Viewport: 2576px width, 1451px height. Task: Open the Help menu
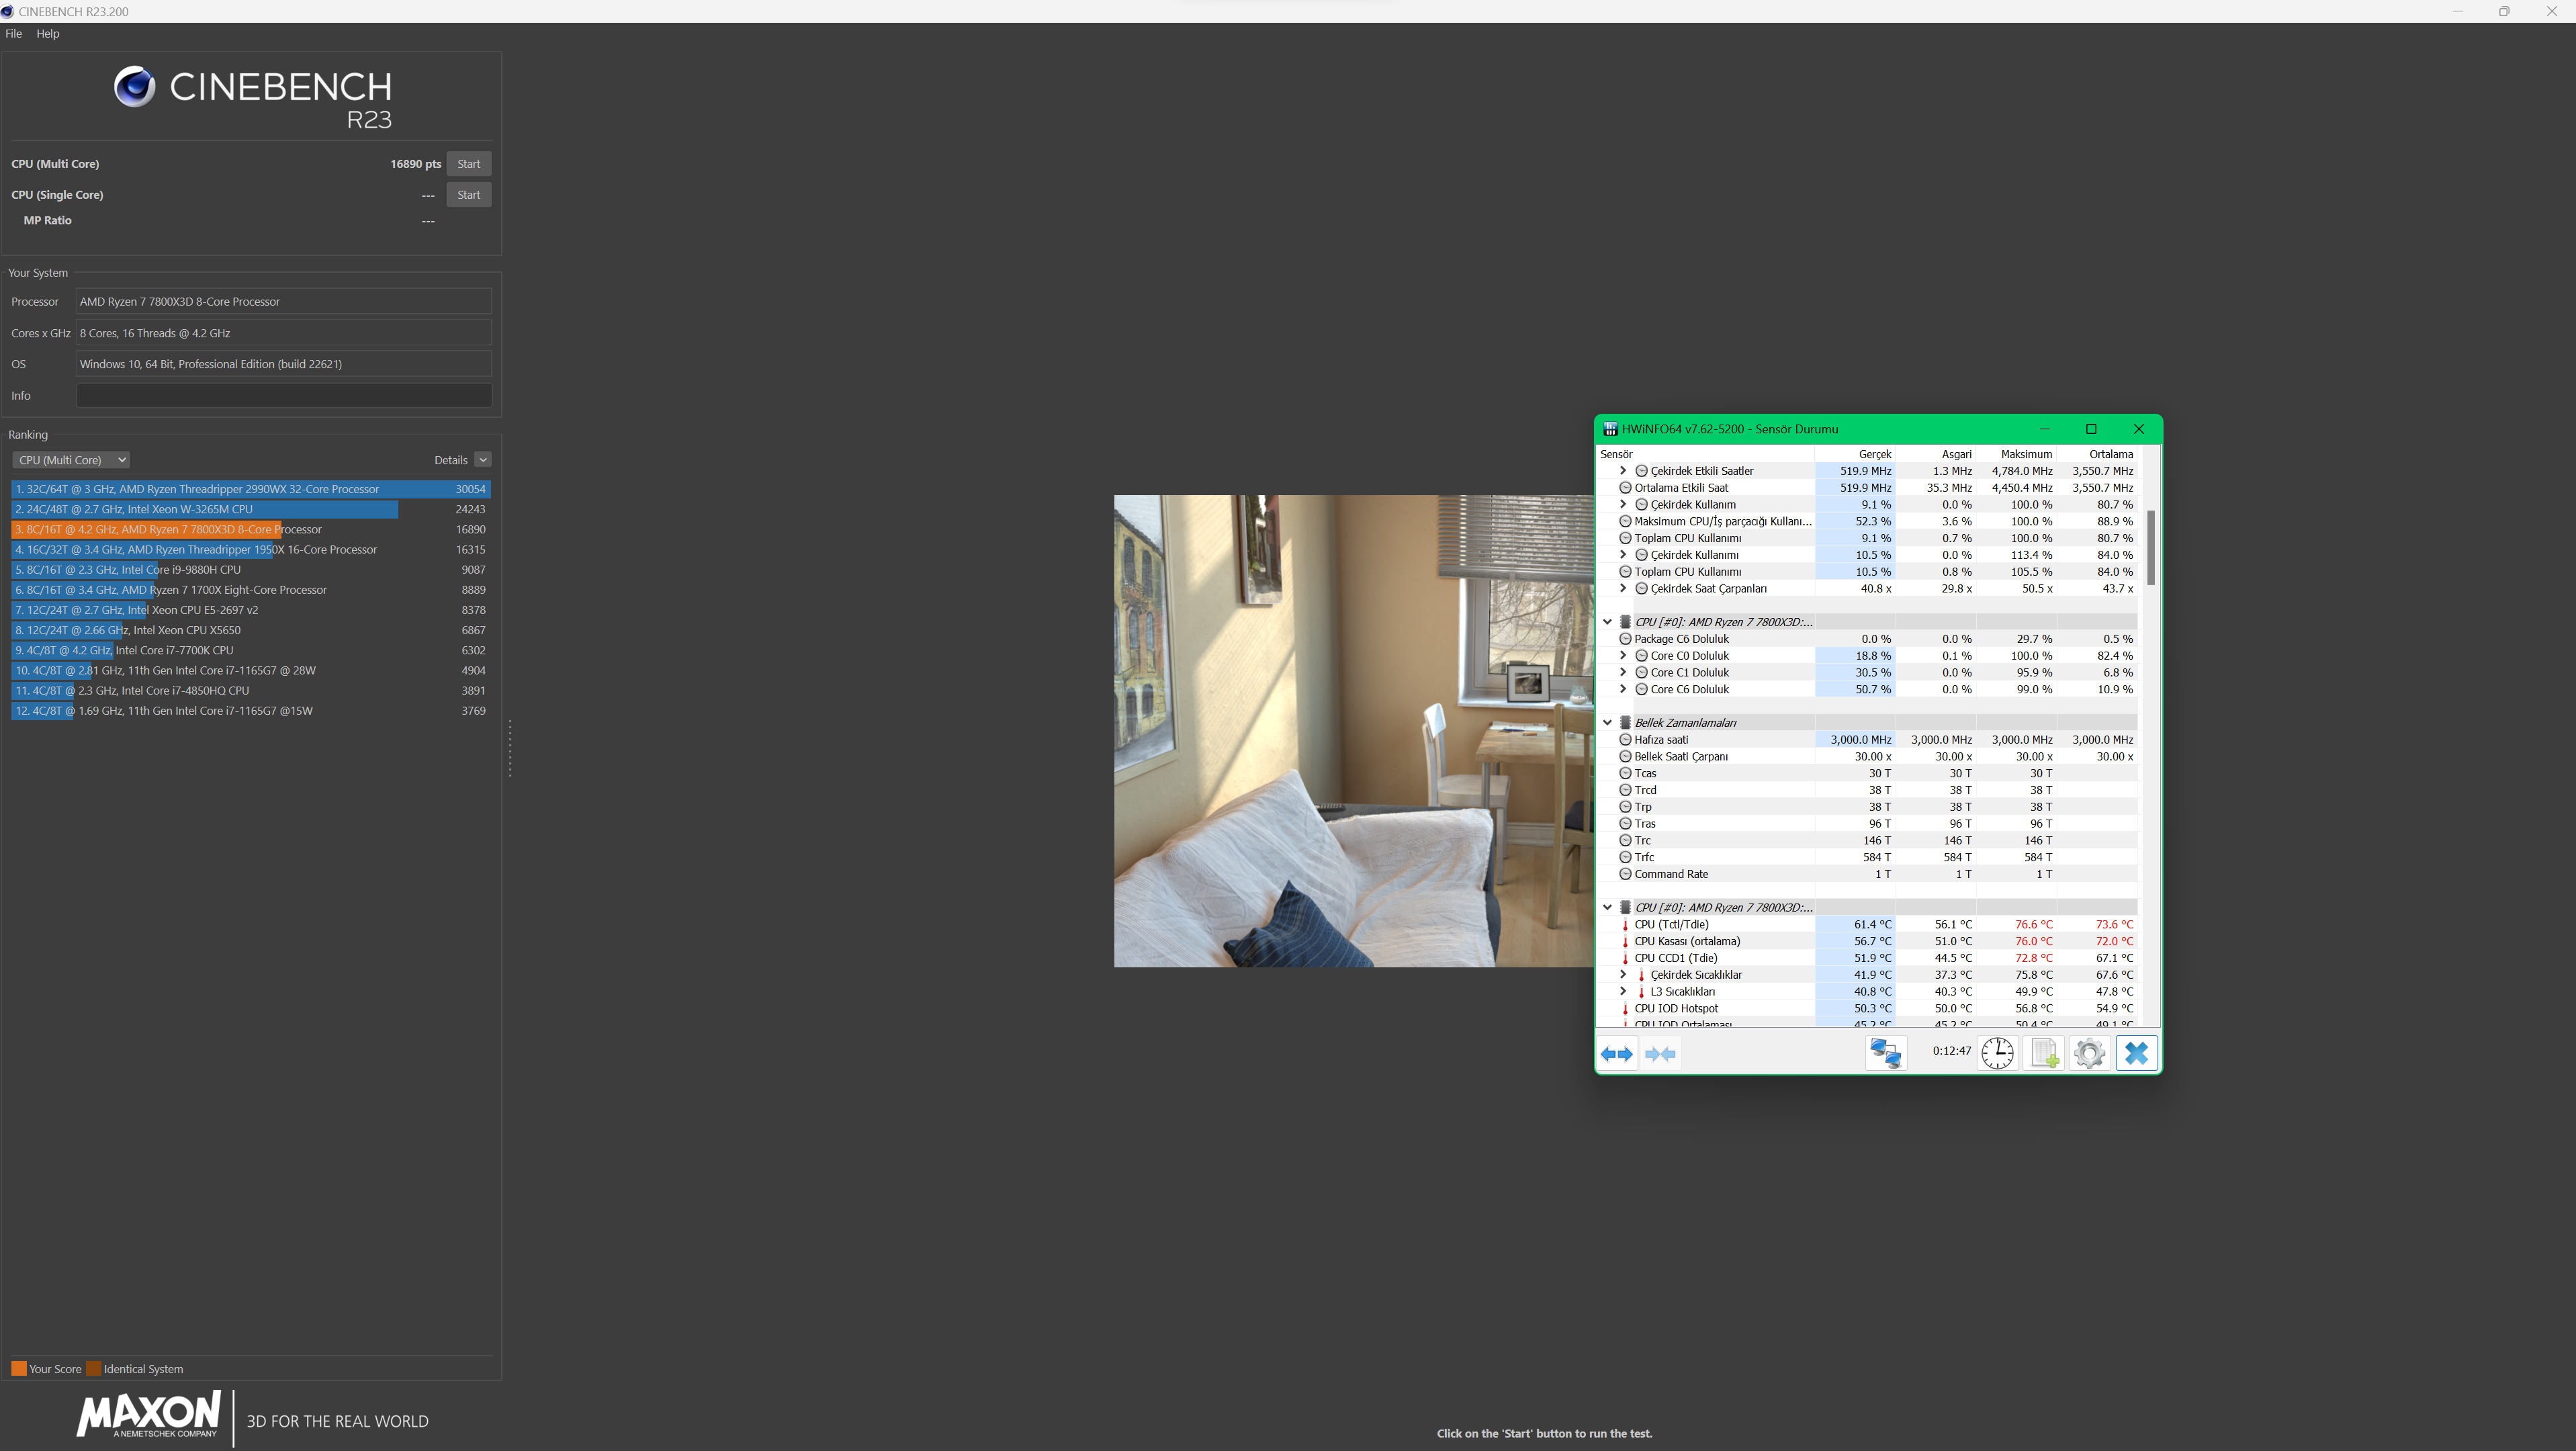[x=47, y=33]
